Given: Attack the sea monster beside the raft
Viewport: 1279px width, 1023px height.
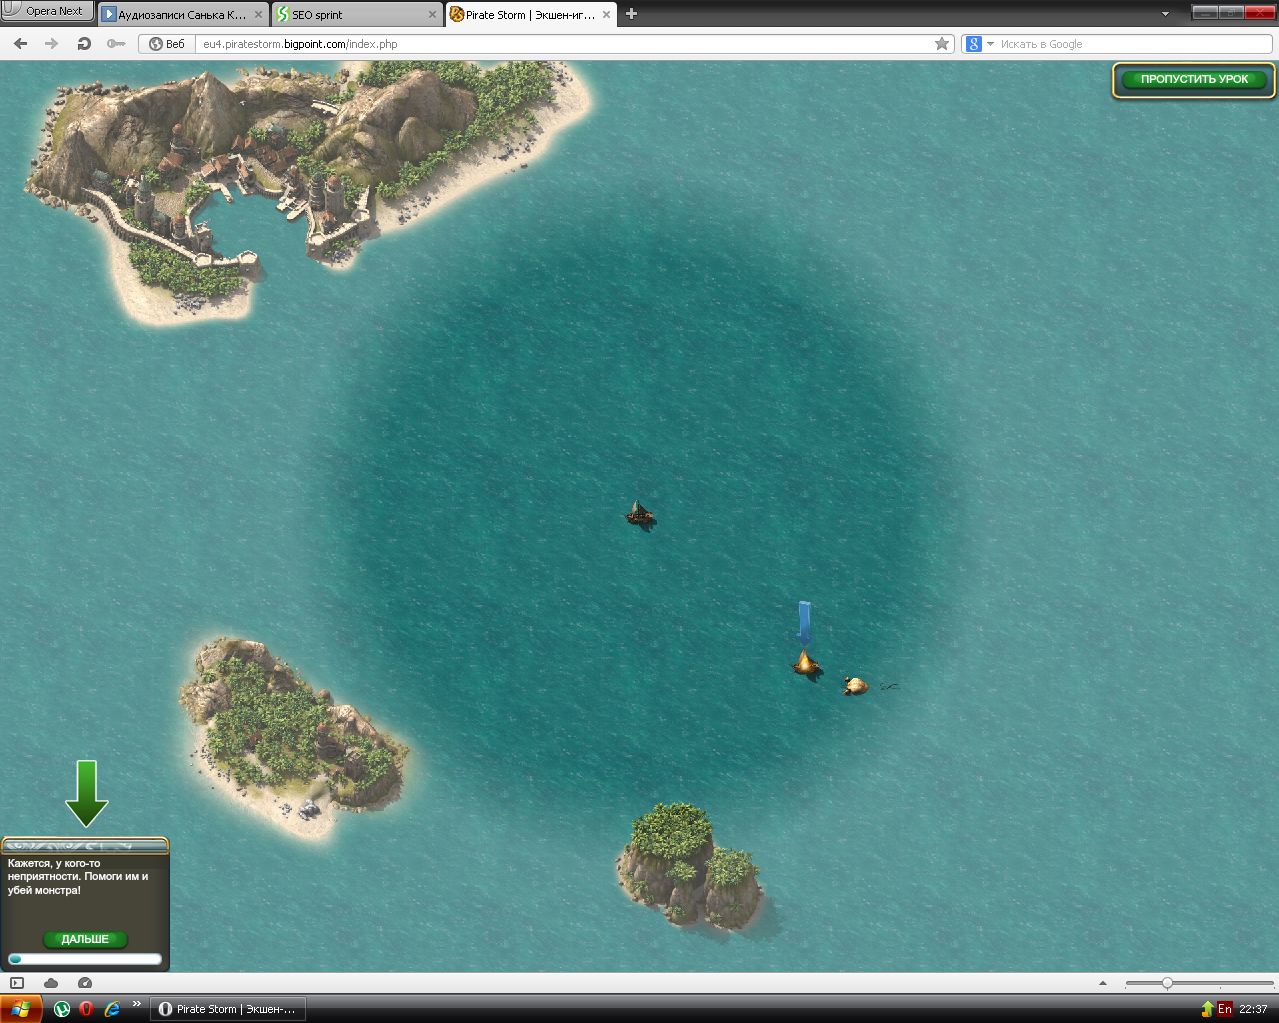Looking at the screenshot, I should [857, 686].
